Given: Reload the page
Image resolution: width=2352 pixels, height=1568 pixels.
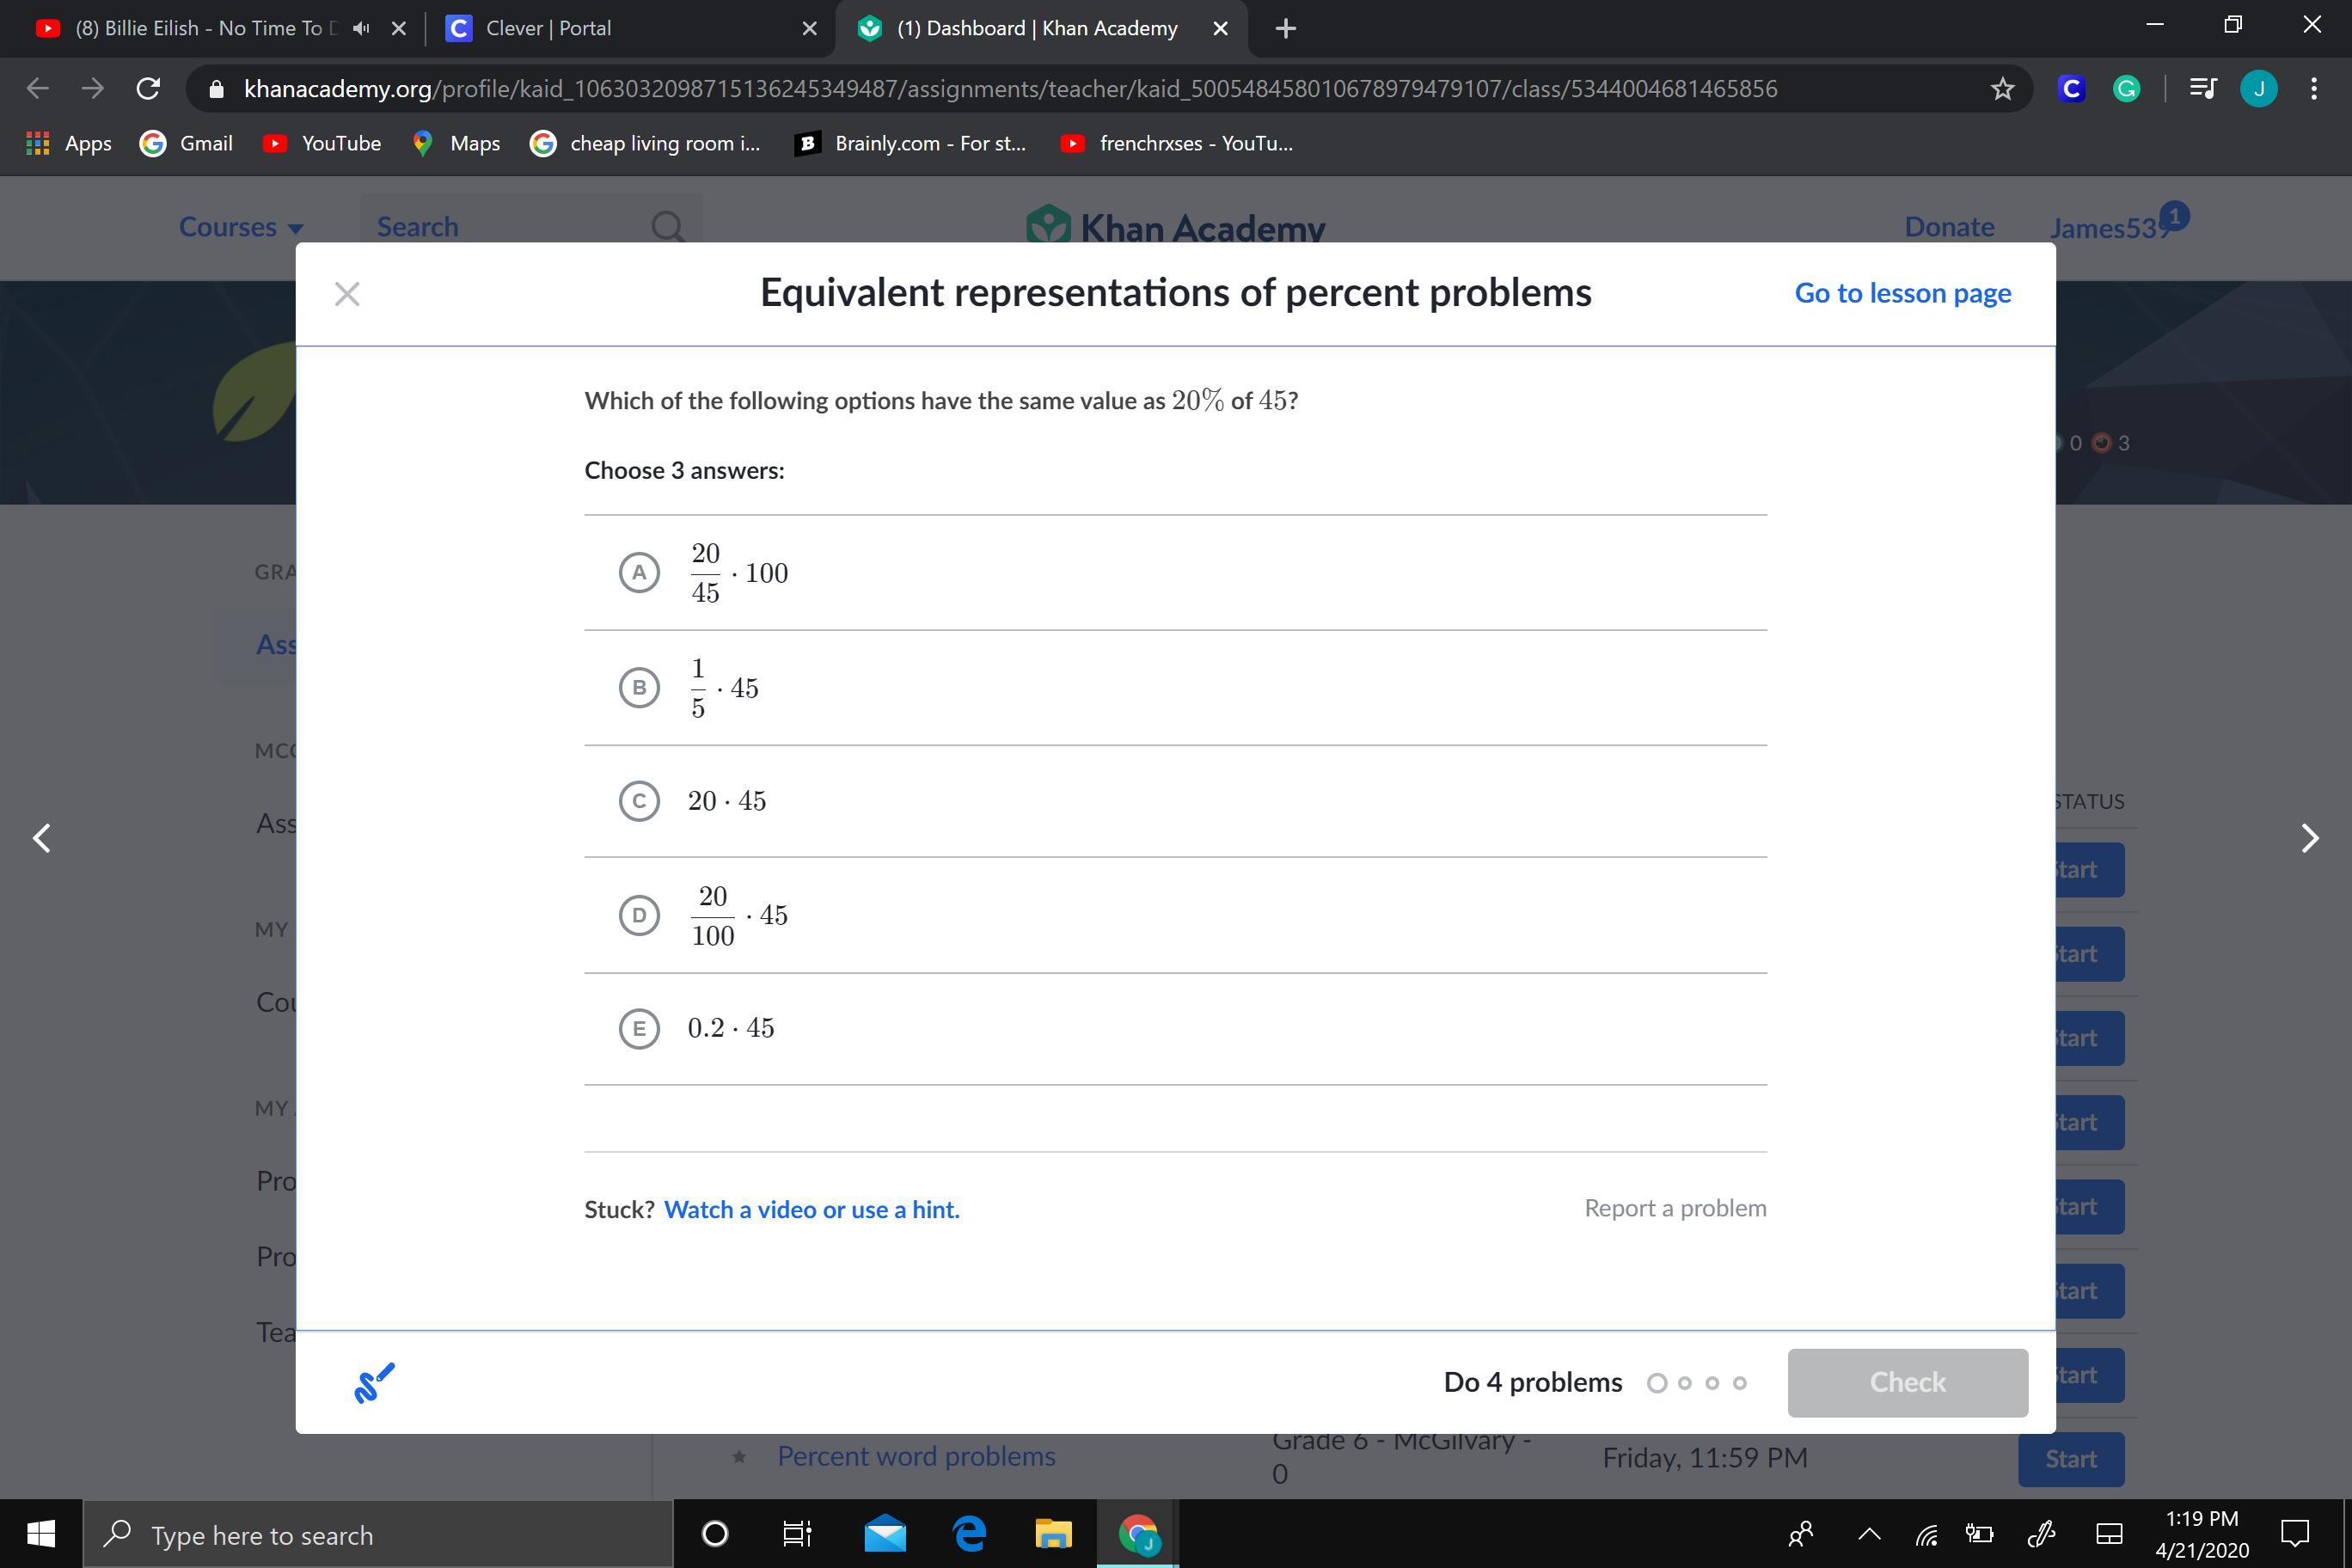Looking at the screenshot, I should click(x=148, y=89).
